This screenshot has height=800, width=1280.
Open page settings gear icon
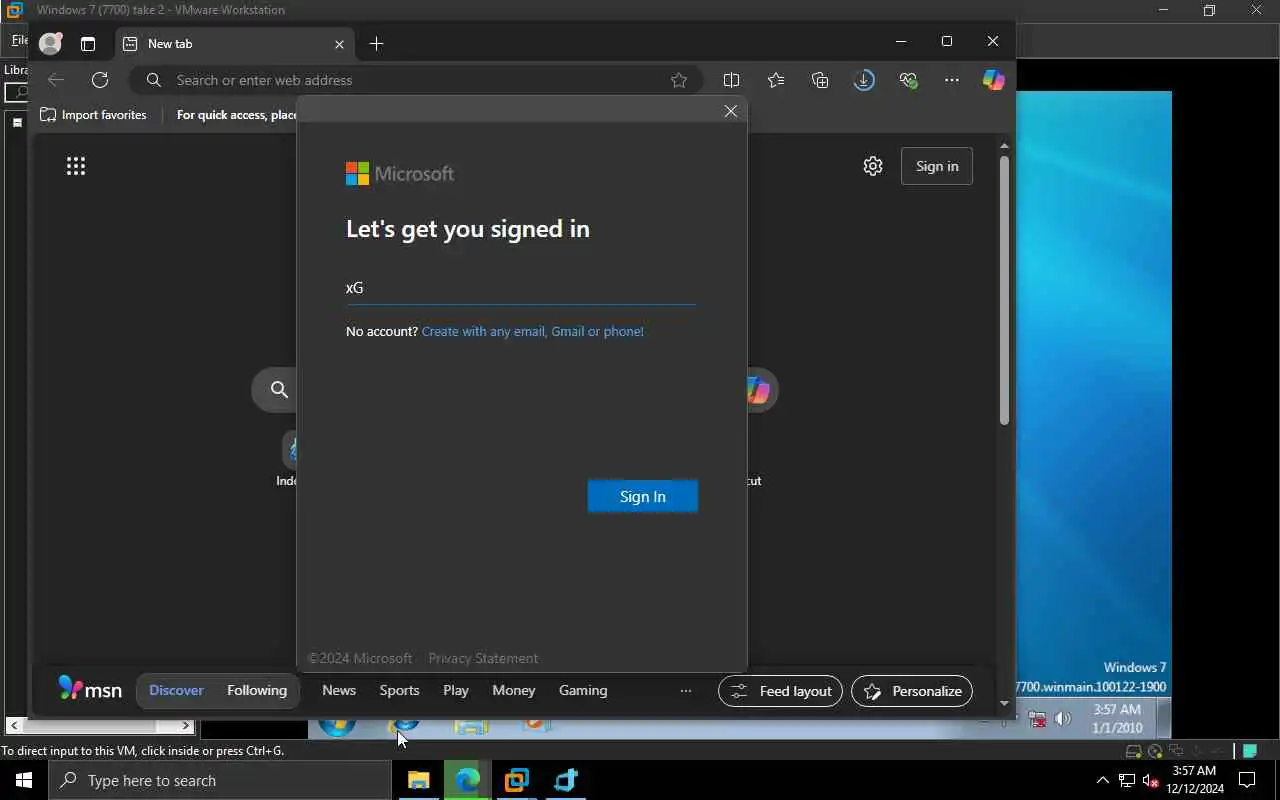[x=873, y=166]
